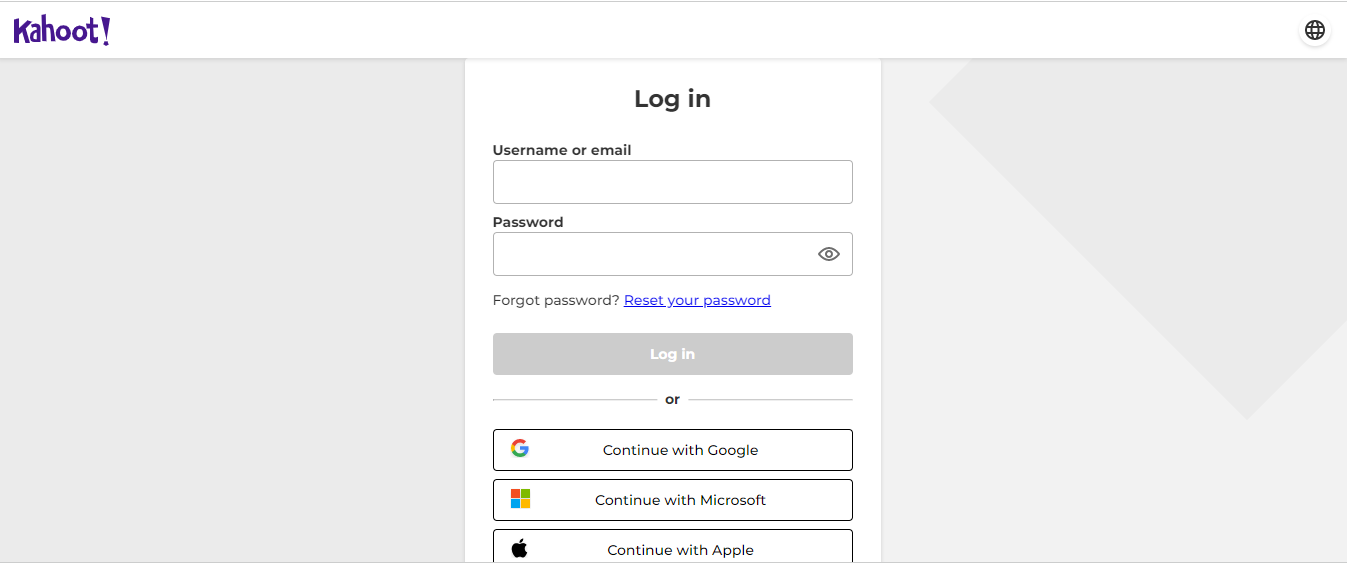Click the Apple logo icon
1347x564 pixels.
point(519,548)
